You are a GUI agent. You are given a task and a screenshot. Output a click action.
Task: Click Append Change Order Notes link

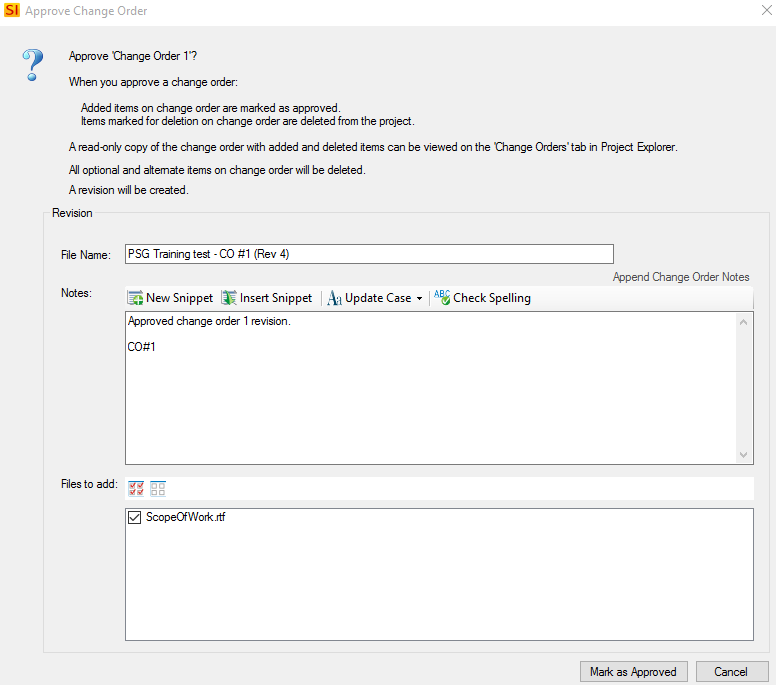[681, 277]
